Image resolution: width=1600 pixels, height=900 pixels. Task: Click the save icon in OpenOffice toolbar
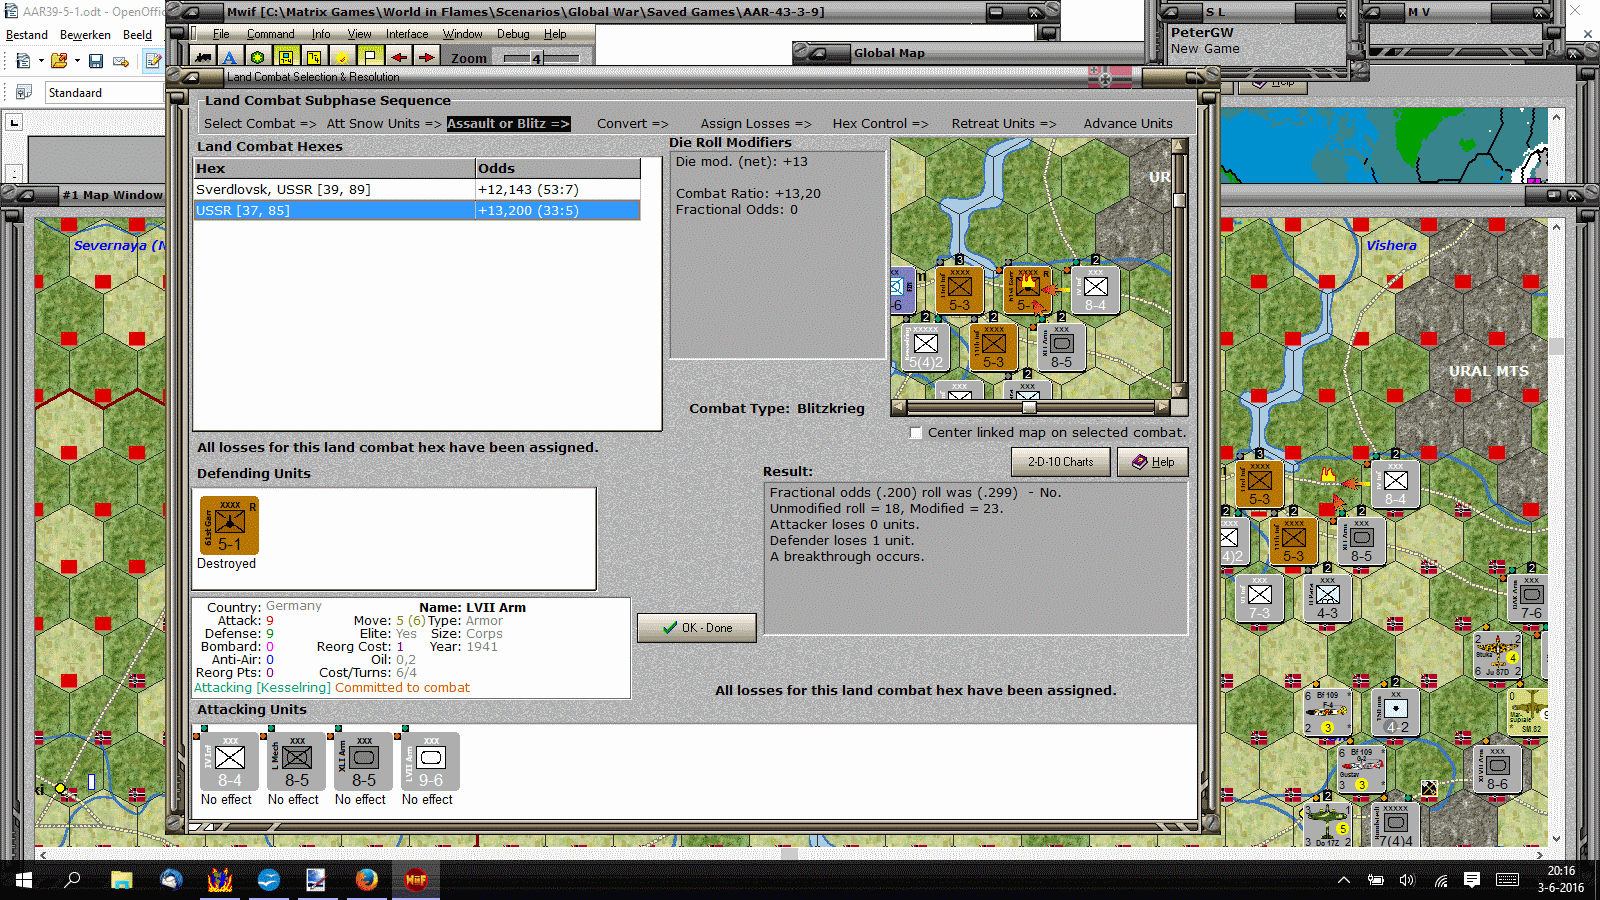click(96, 61)
